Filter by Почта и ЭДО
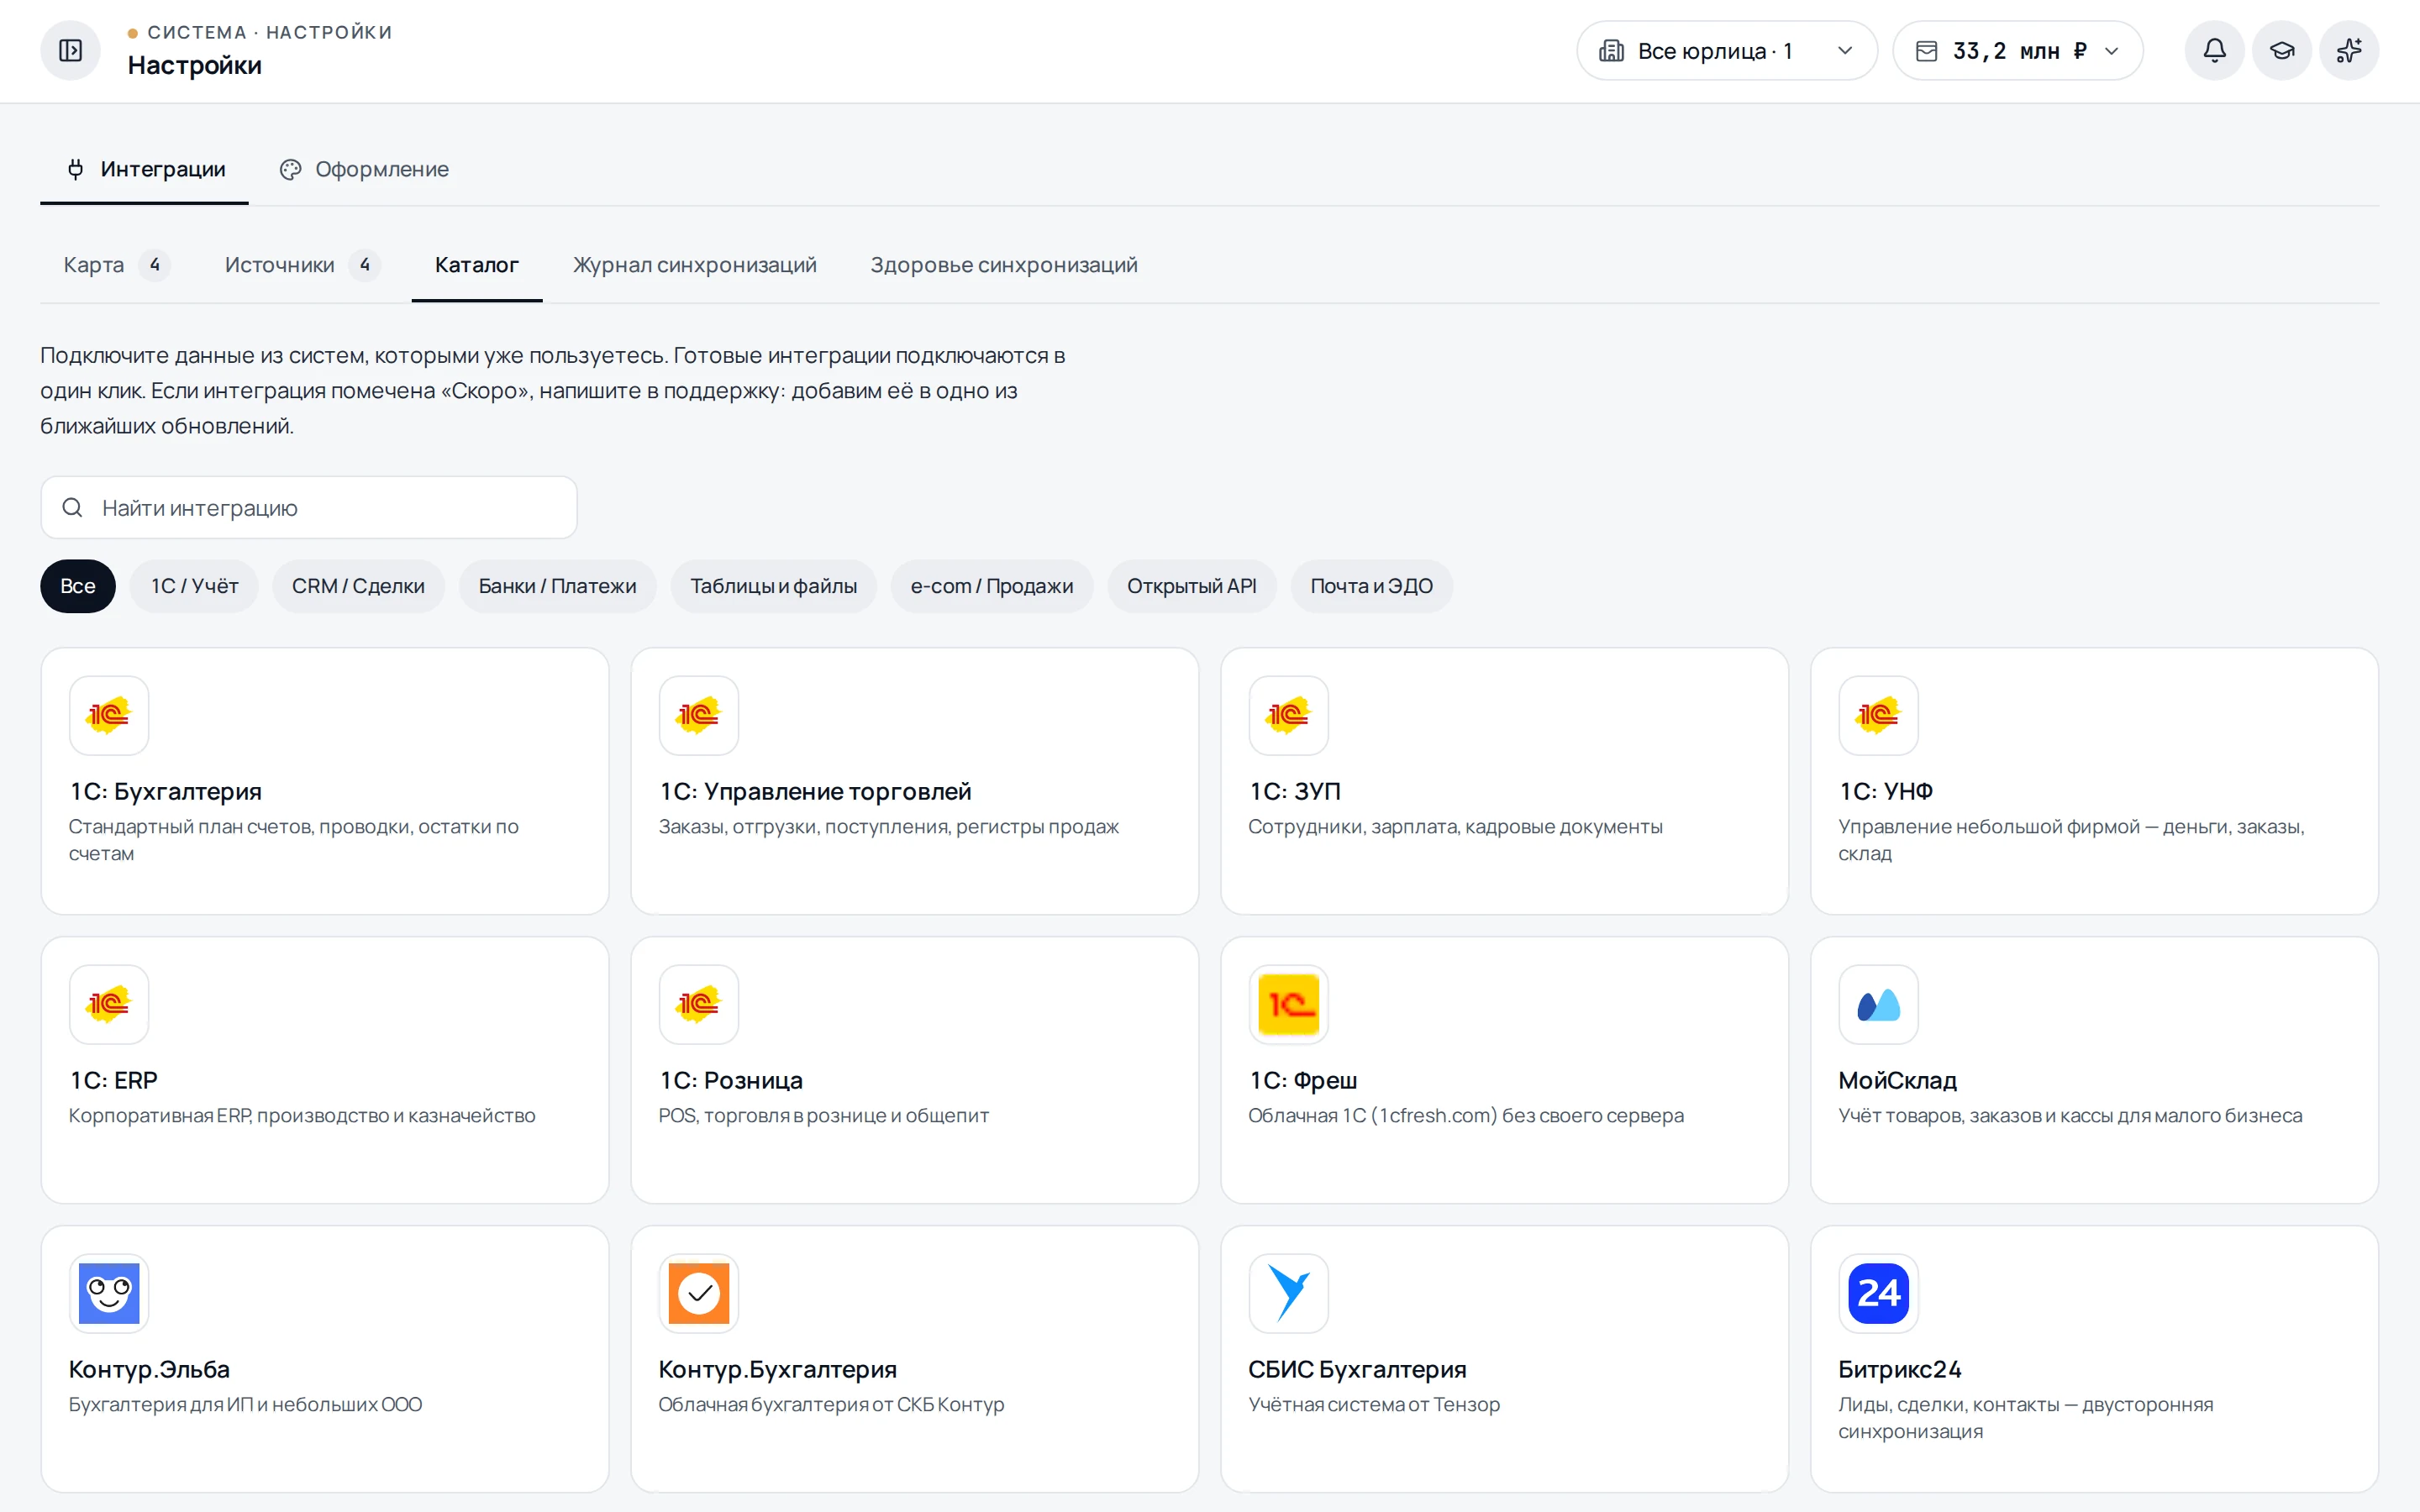Viewport: 2420px width, 1512px height. pyautogui.click(x=1372, y=586)
